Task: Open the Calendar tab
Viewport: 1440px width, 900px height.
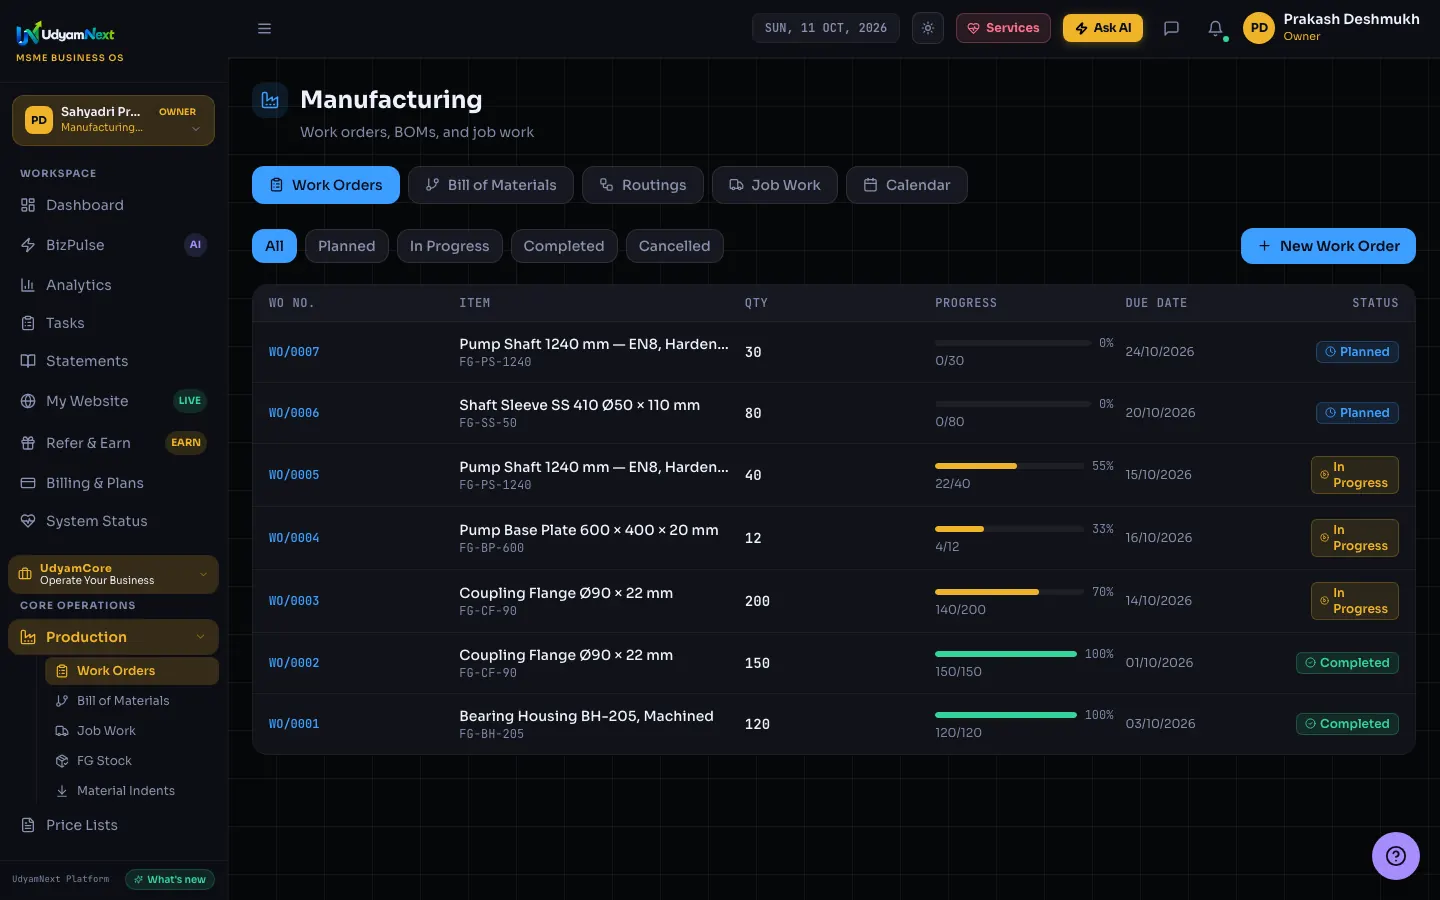Action: pyautogui.click(x=907, y=185)
